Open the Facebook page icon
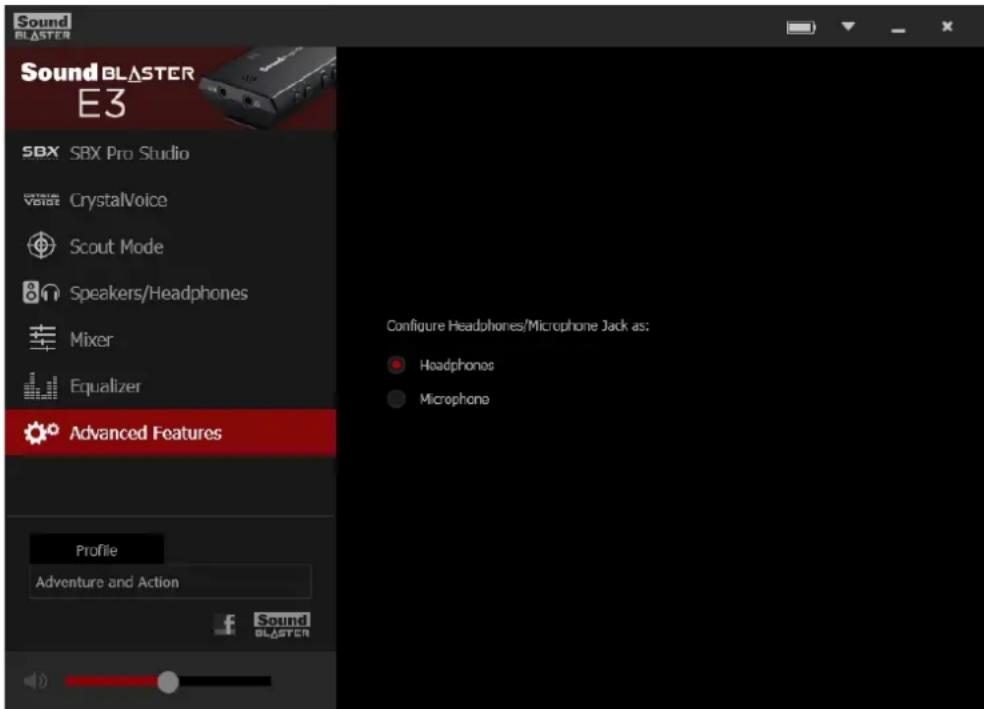The height and width of the screenshot is (709, 984). pyautogui.click(x=225, y=624)
